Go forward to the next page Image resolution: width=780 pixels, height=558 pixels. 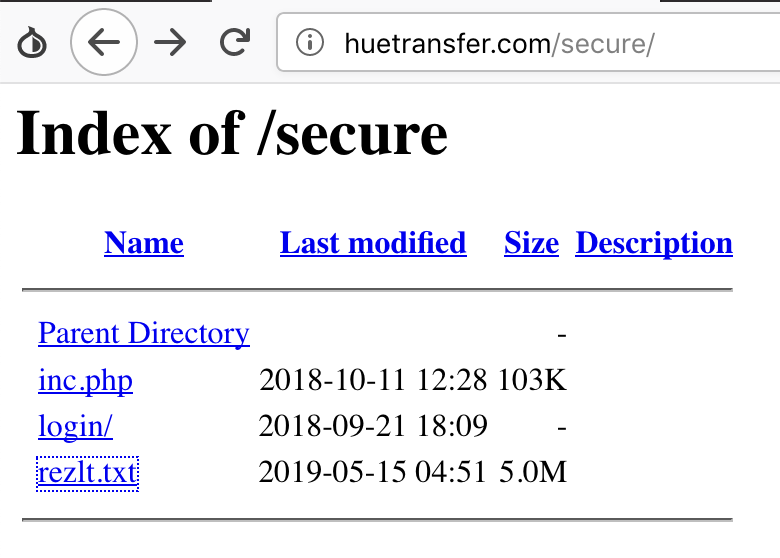pos(171,43)
